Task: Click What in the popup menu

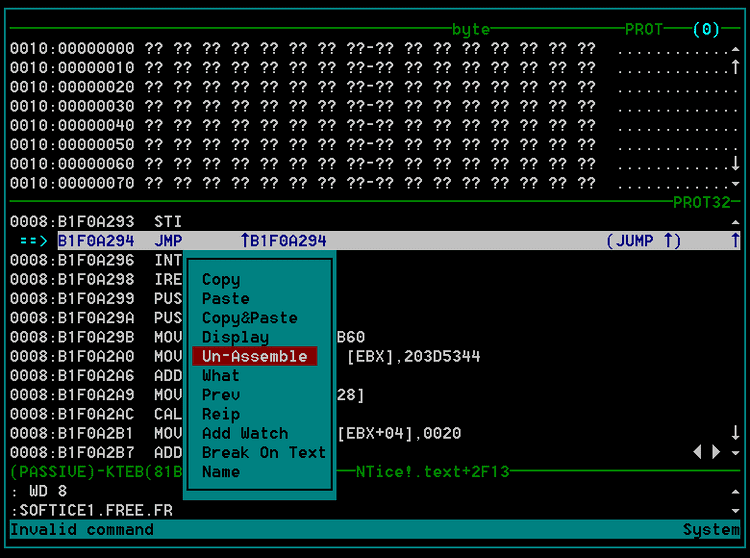Action: pyautogui.click(x=221, y=376)
